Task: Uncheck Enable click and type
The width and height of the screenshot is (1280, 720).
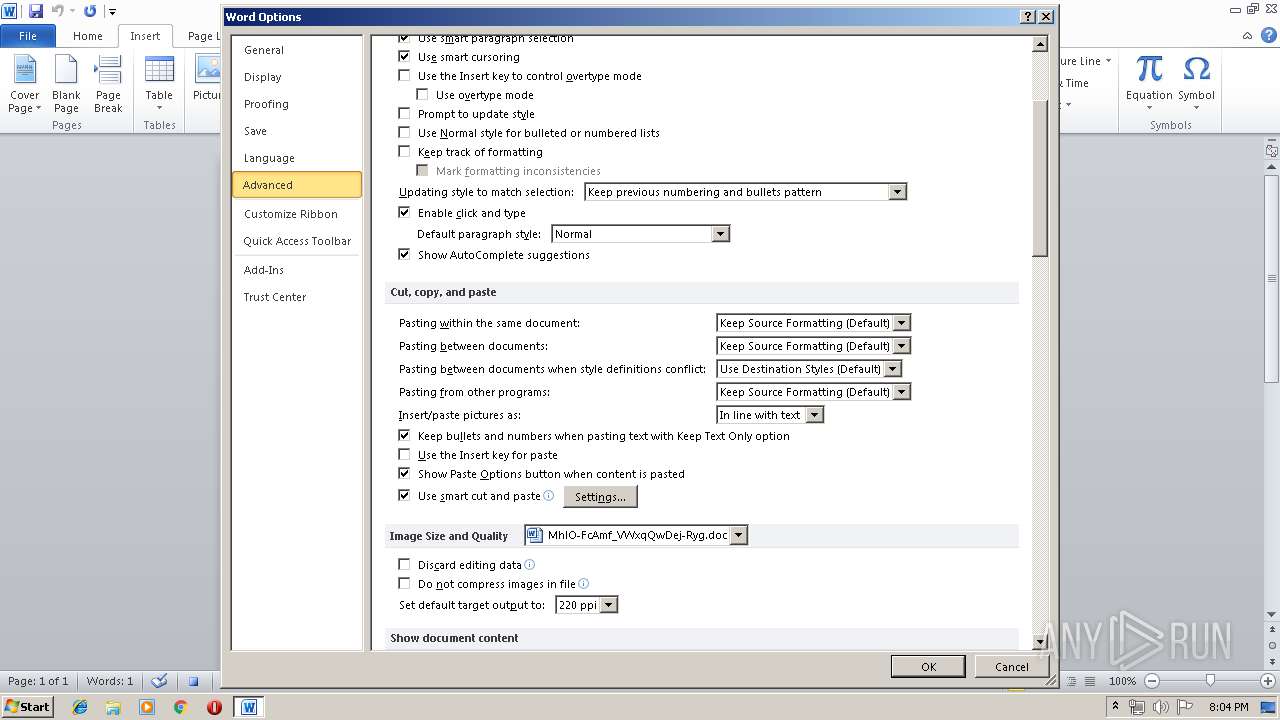Action: pyautogui.click(x=404, y=213)
